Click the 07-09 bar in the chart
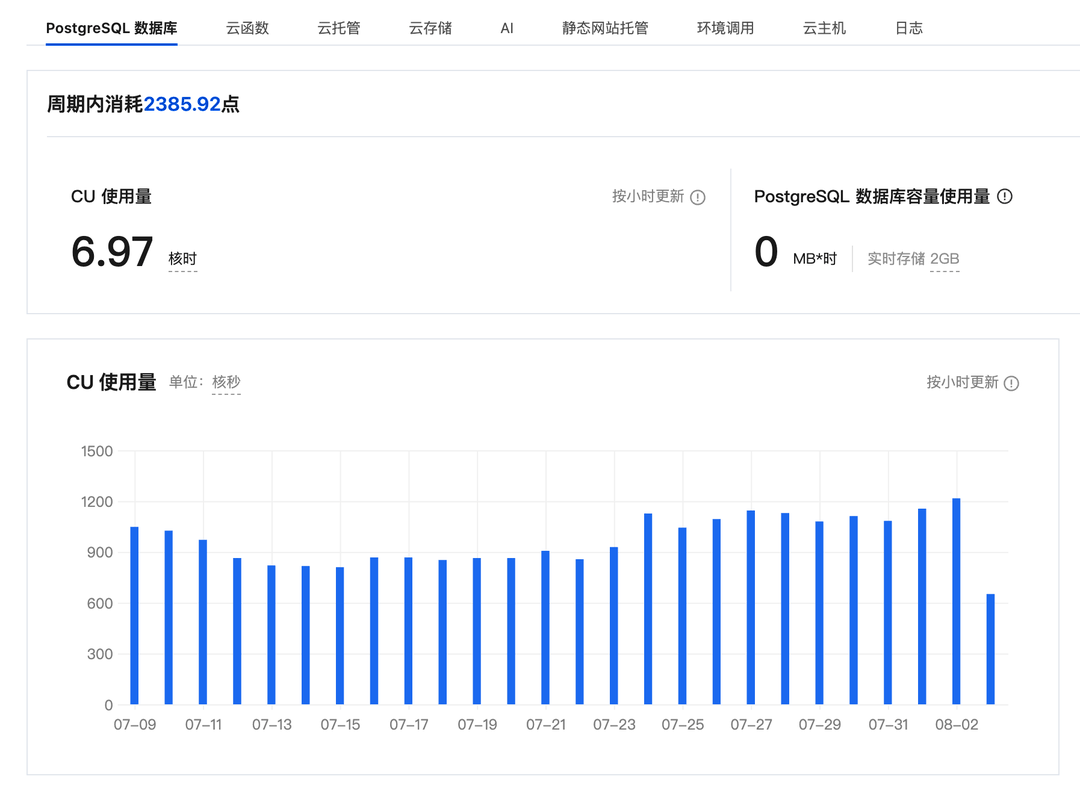This screenshot has height=791, width=1080. coord(134,615)
